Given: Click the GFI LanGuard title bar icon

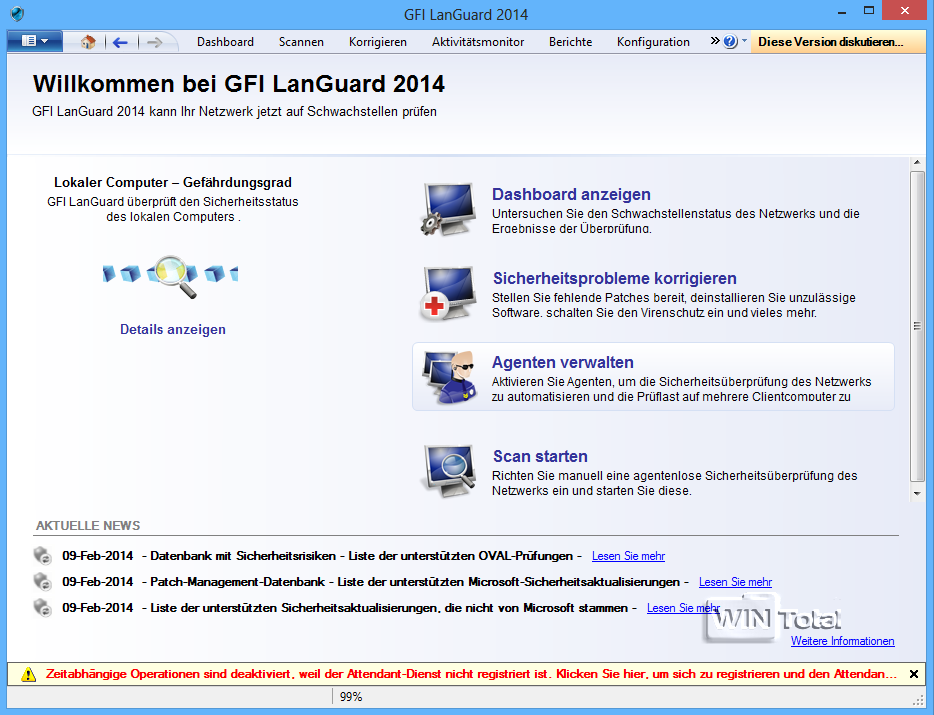Looking at the screenshot, I should (x=17, y=13).
